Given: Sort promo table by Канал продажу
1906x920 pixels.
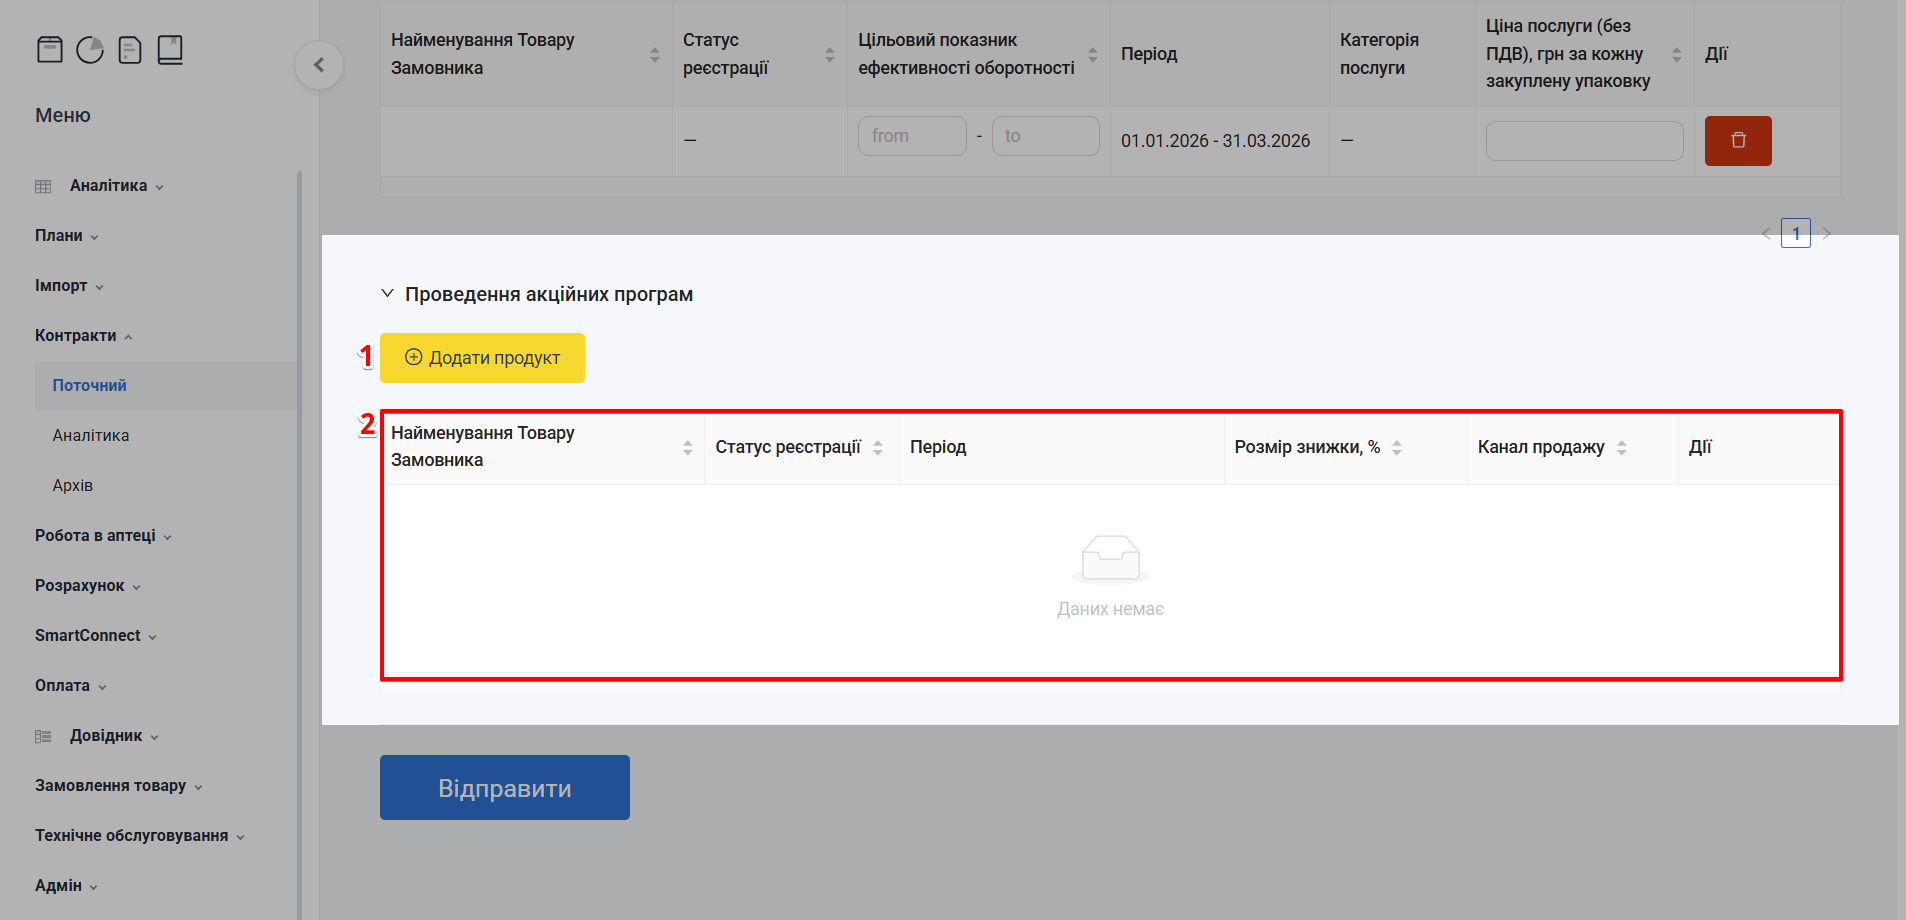Looking at the screenshot, I should point(1621,448).
